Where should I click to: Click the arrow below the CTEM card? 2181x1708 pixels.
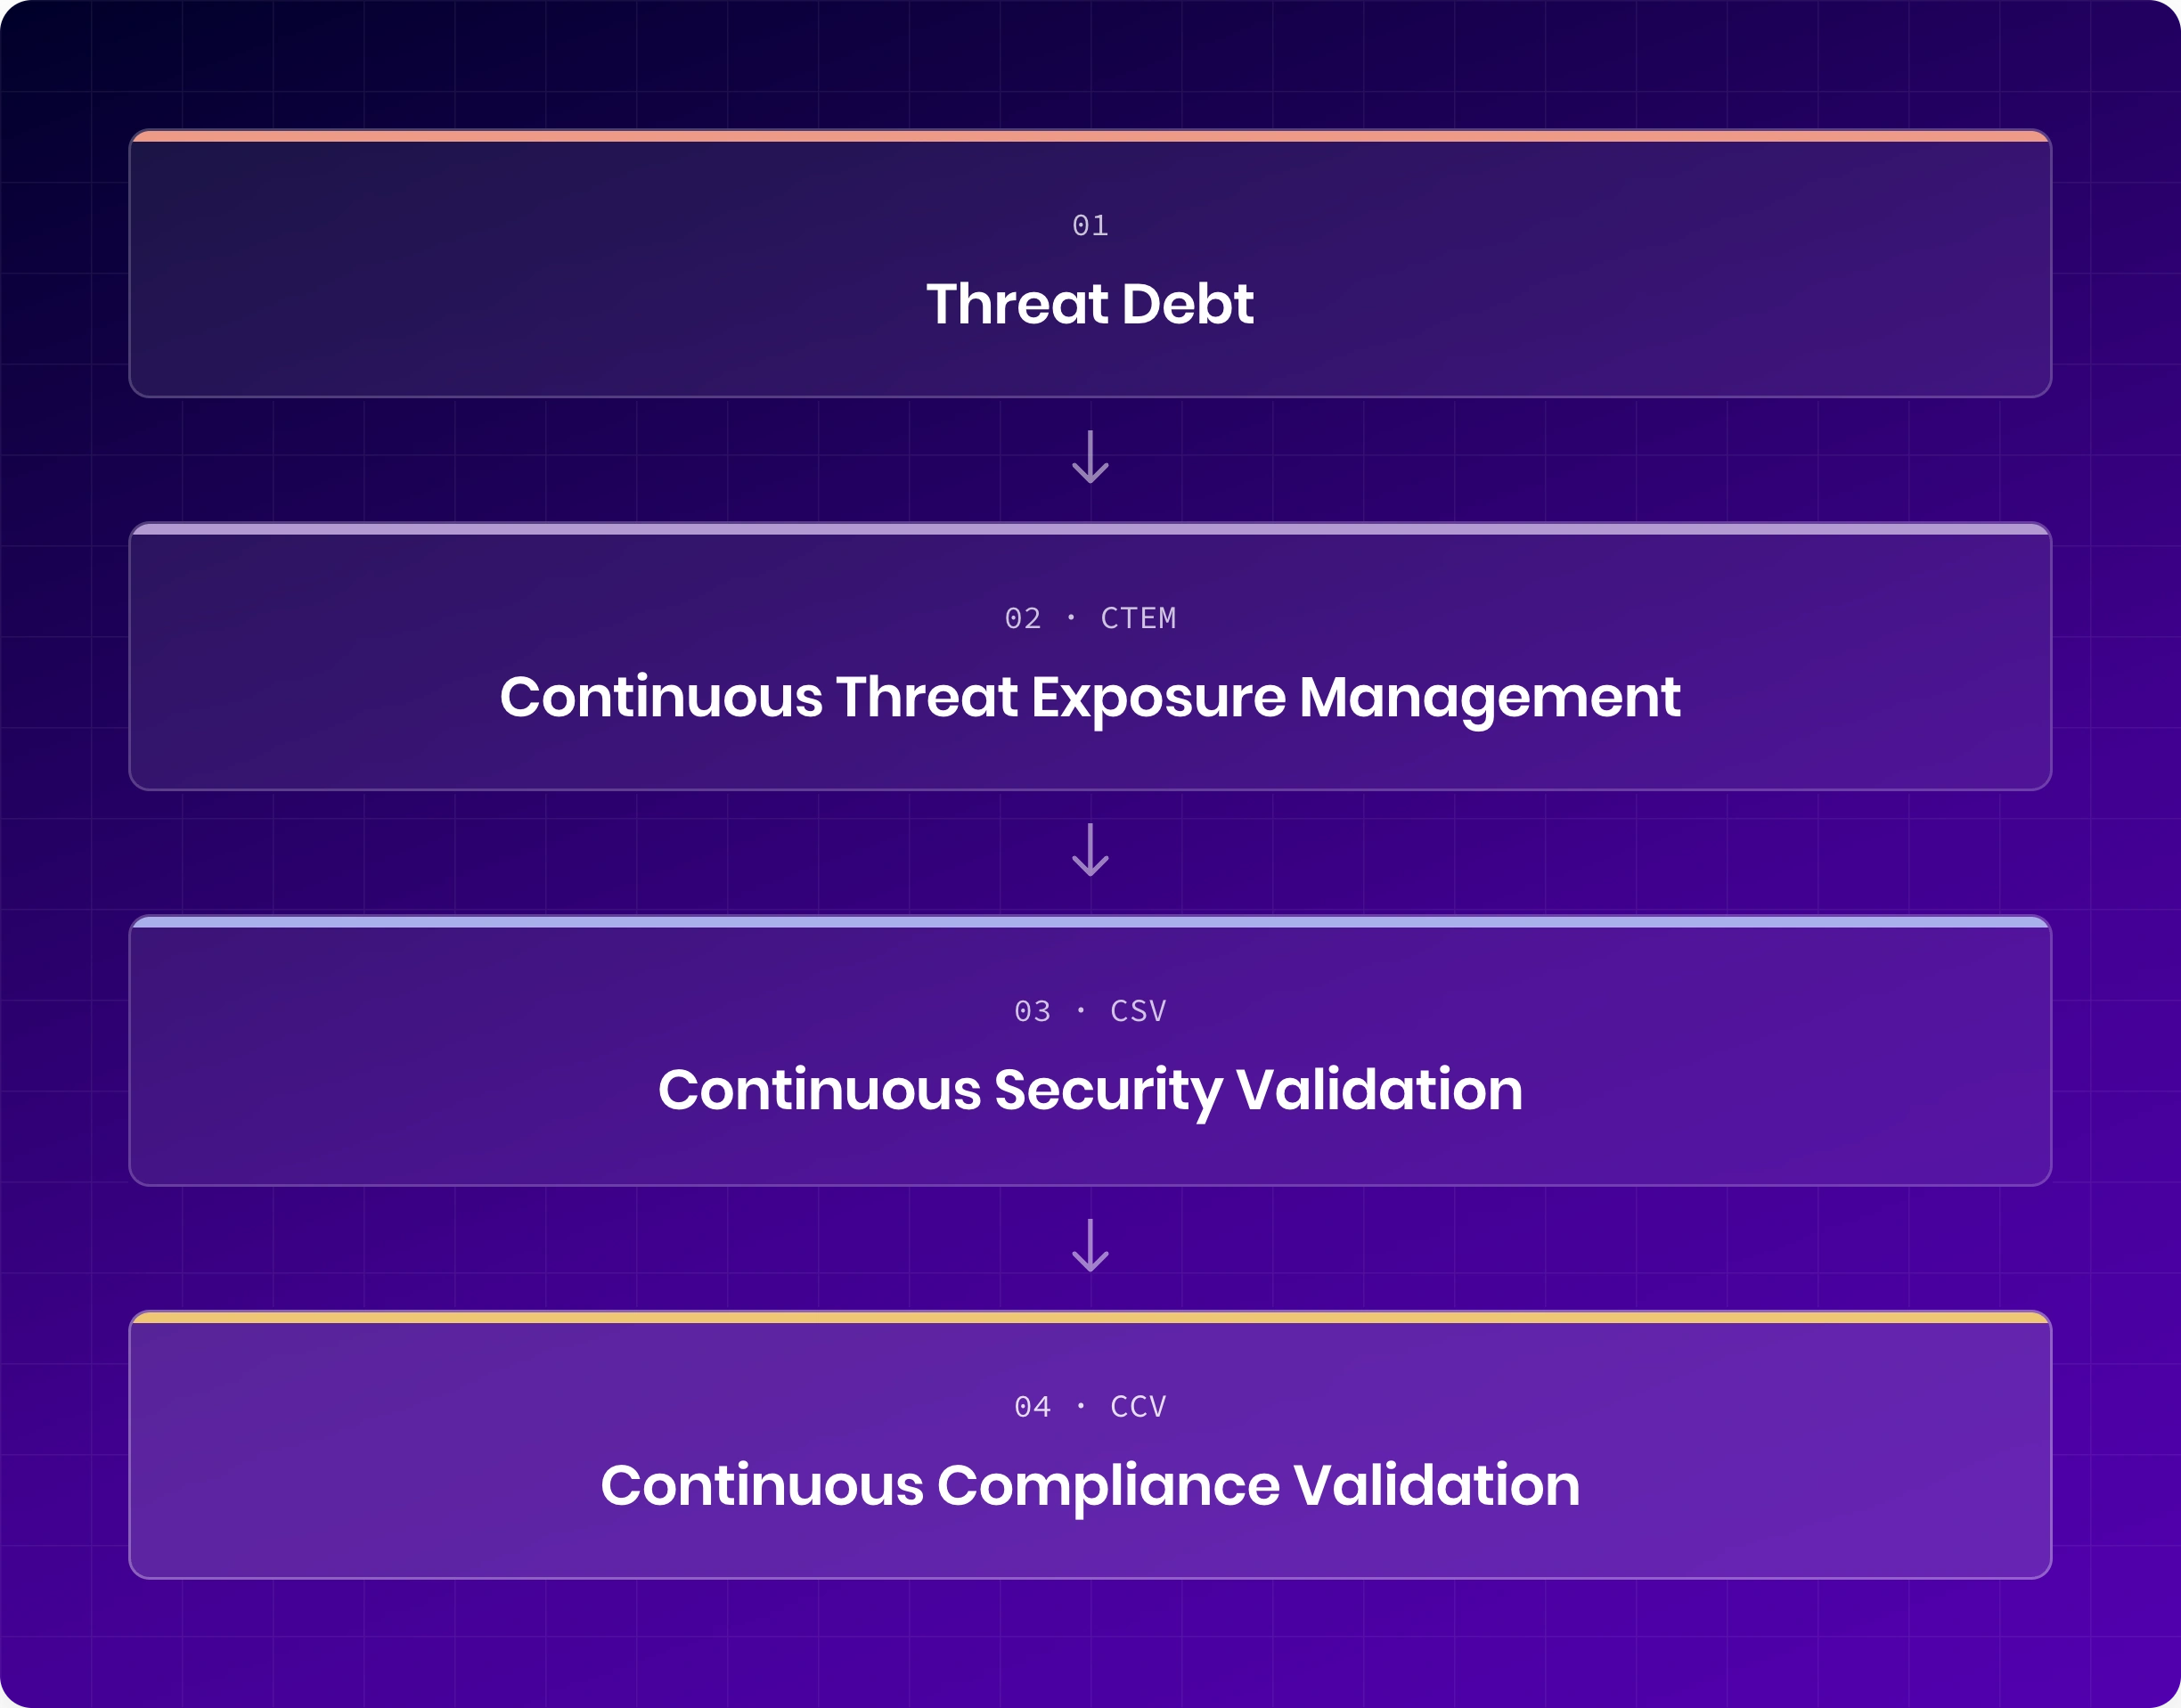click(x=1090, y=850)
